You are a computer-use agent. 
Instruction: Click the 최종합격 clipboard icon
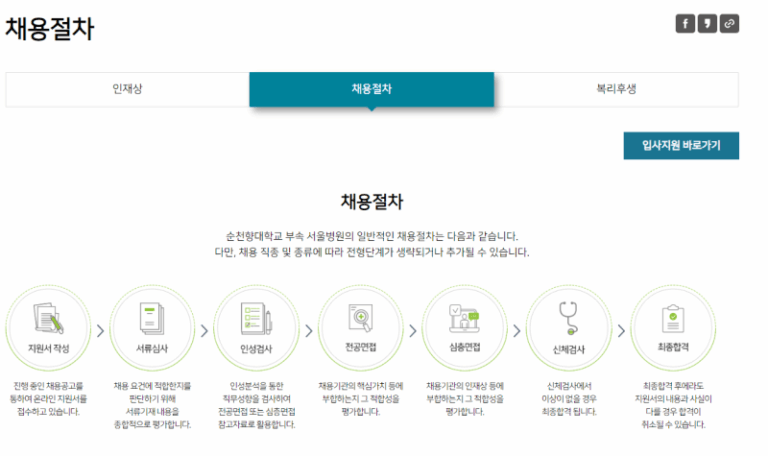[672, 317]
